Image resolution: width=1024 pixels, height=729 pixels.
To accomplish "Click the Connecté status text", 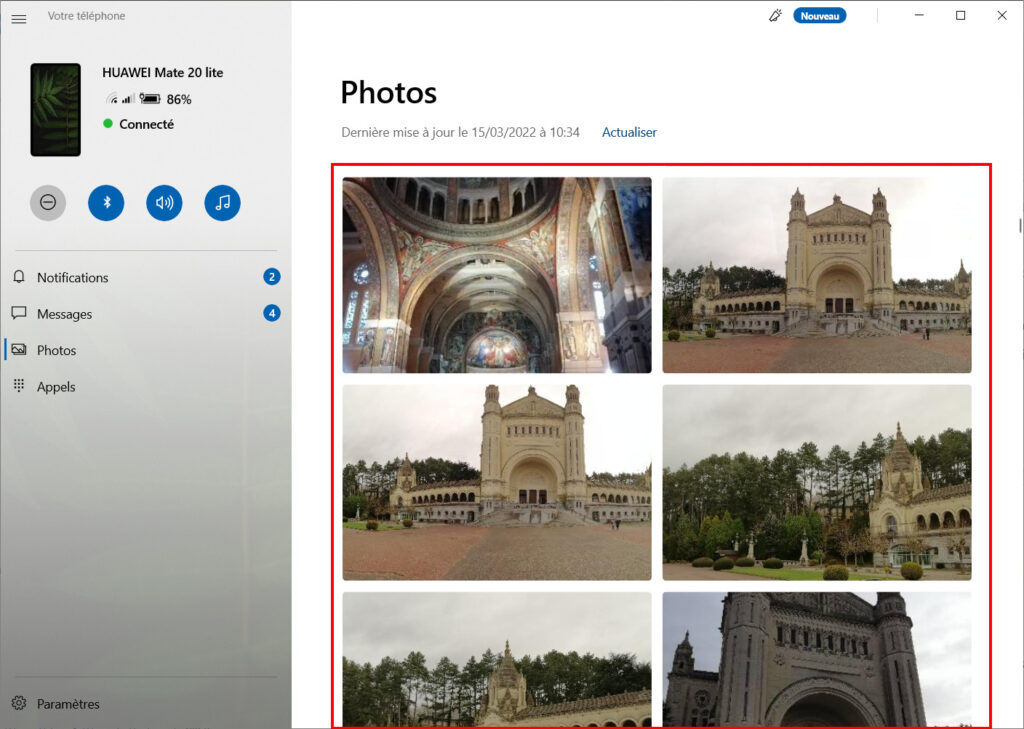I will (x=146, y=124).
